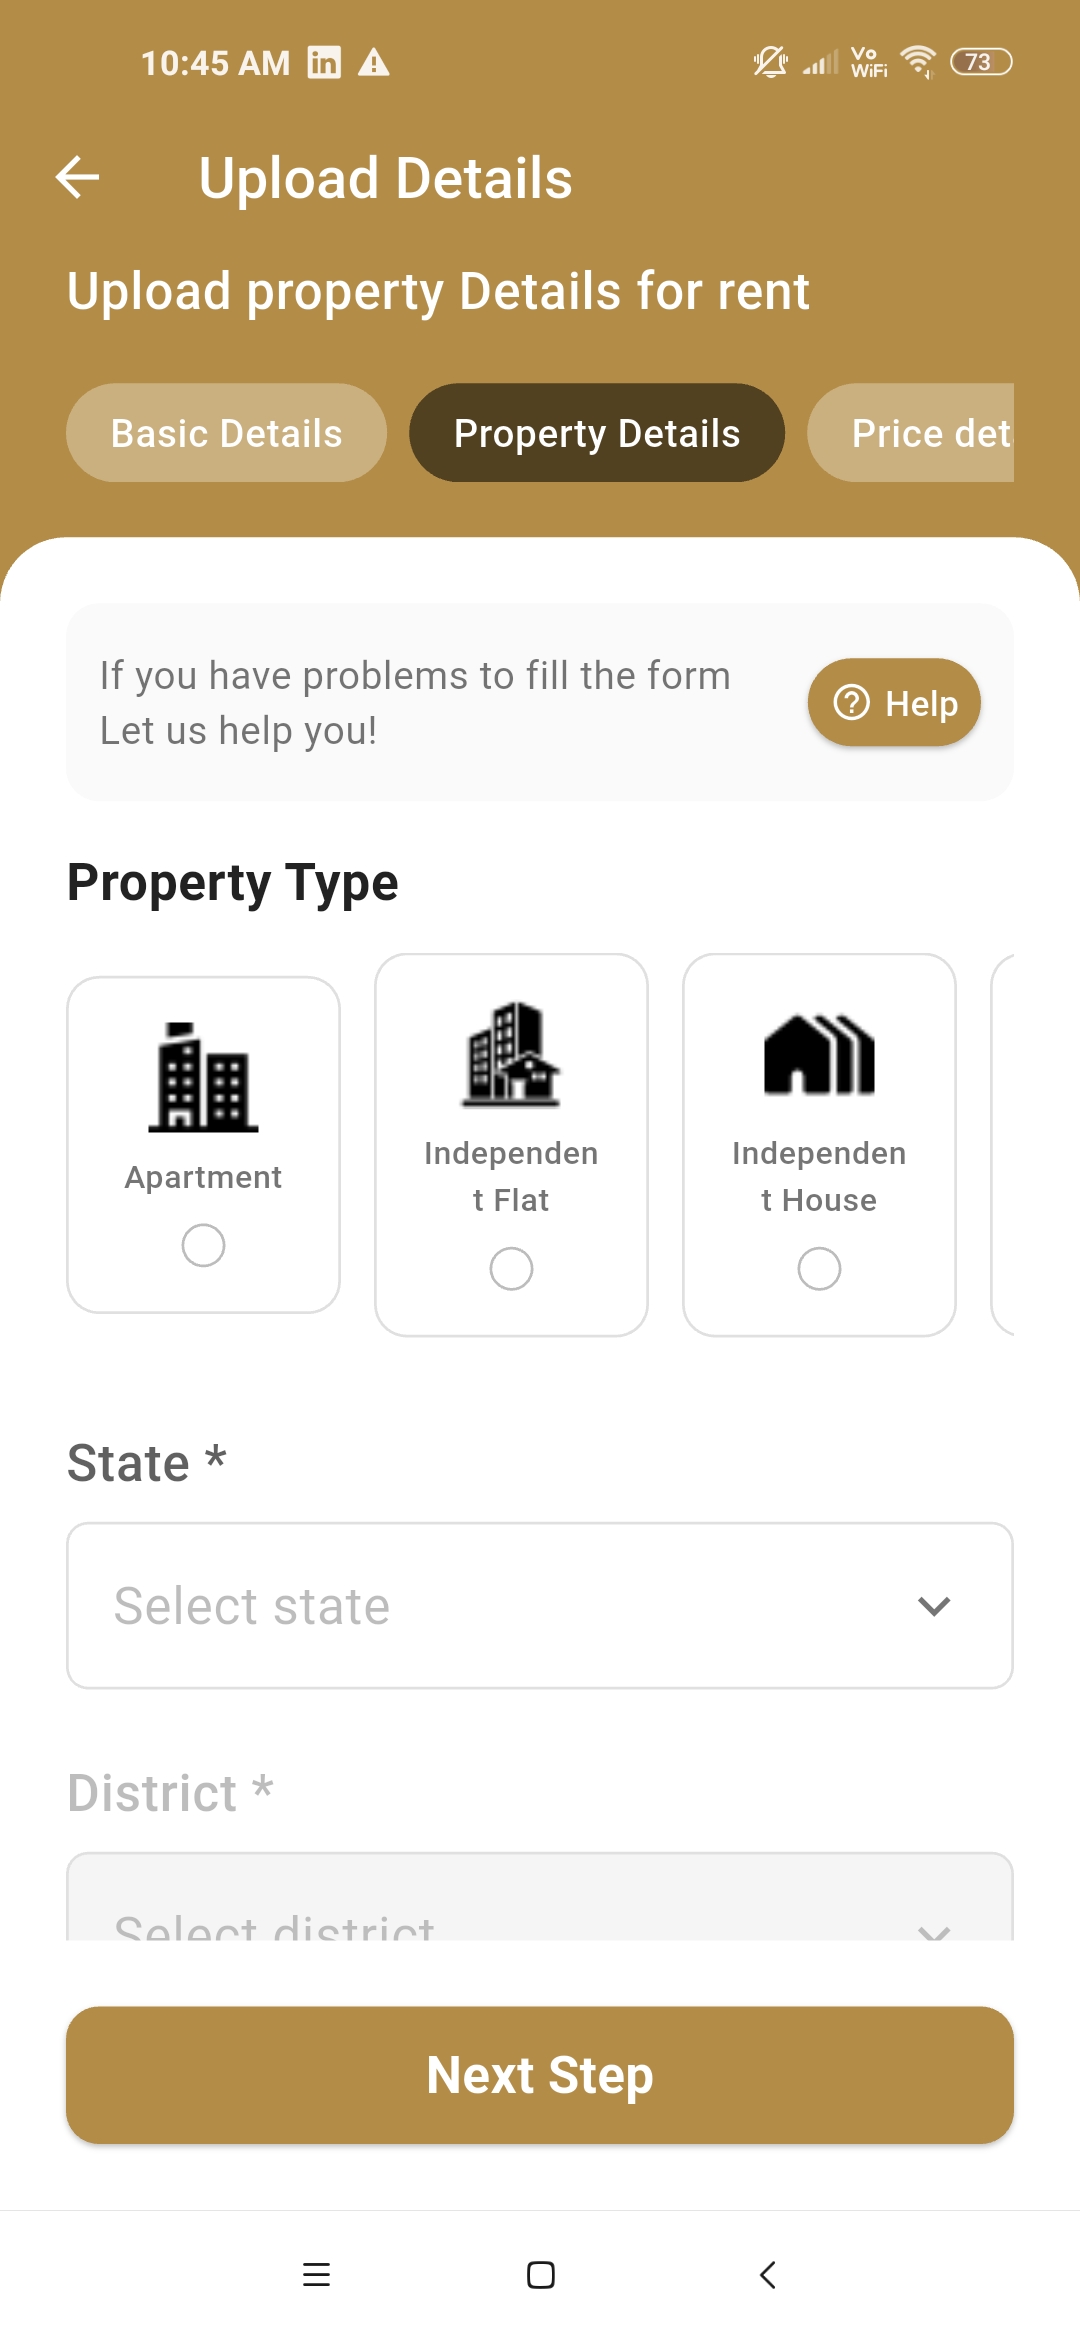Select the Property Details tab
Screen dimensions: 1080x2340
click(x=597, y=433)
